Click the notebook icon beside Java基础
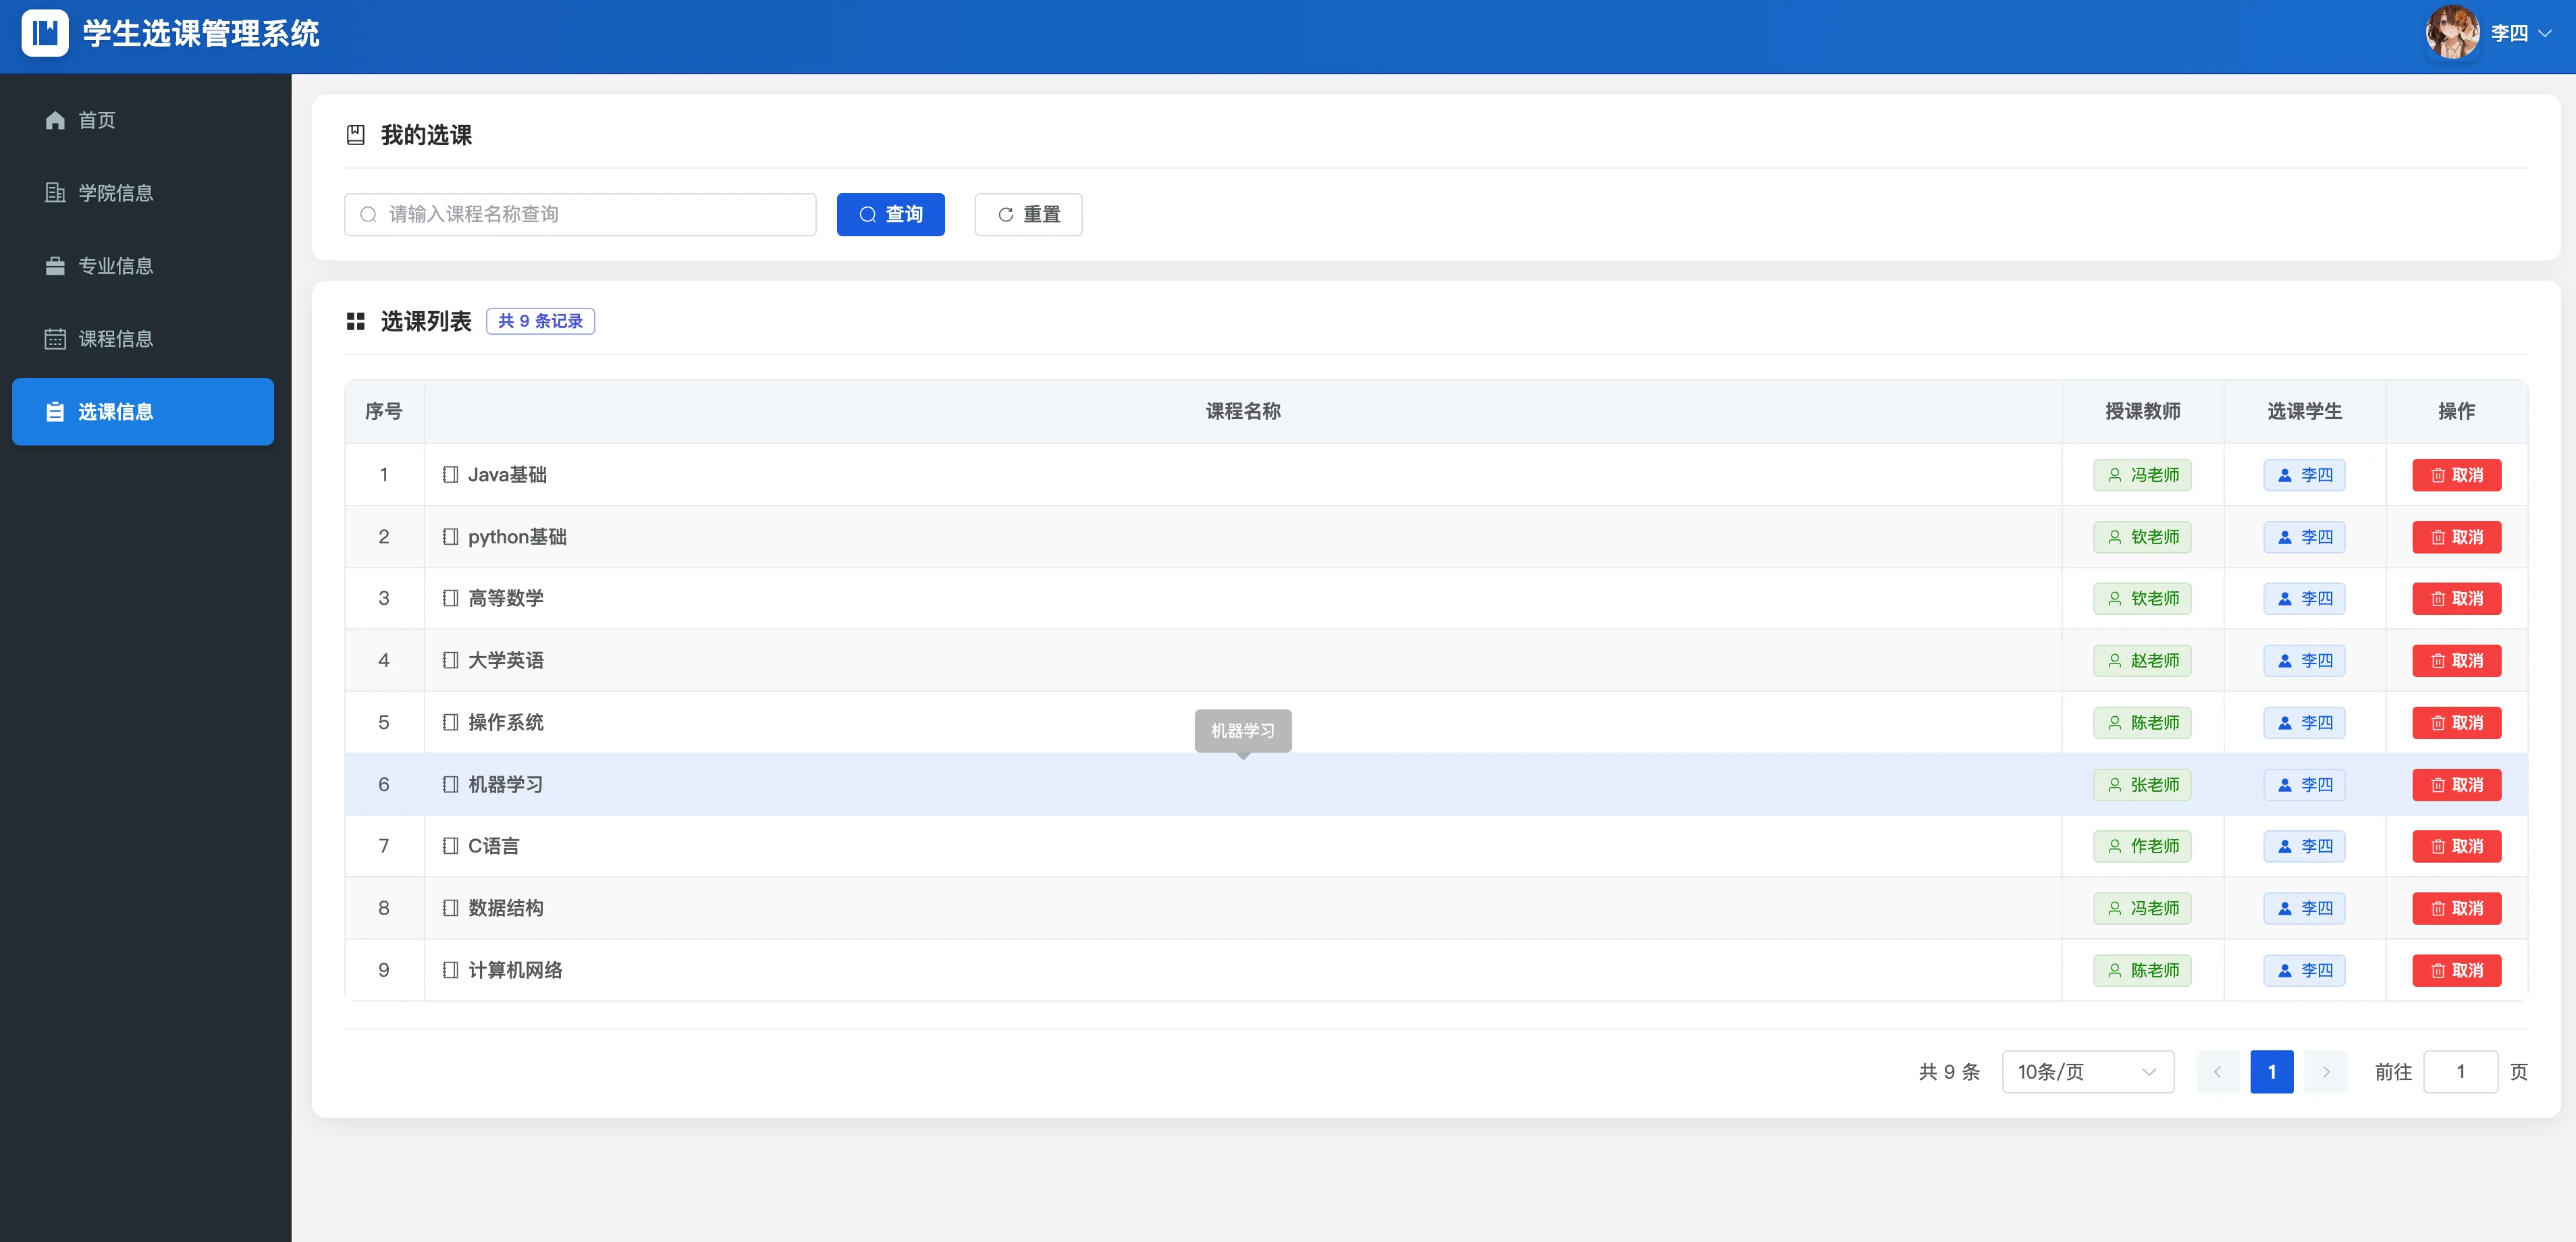 coord(451,475)
